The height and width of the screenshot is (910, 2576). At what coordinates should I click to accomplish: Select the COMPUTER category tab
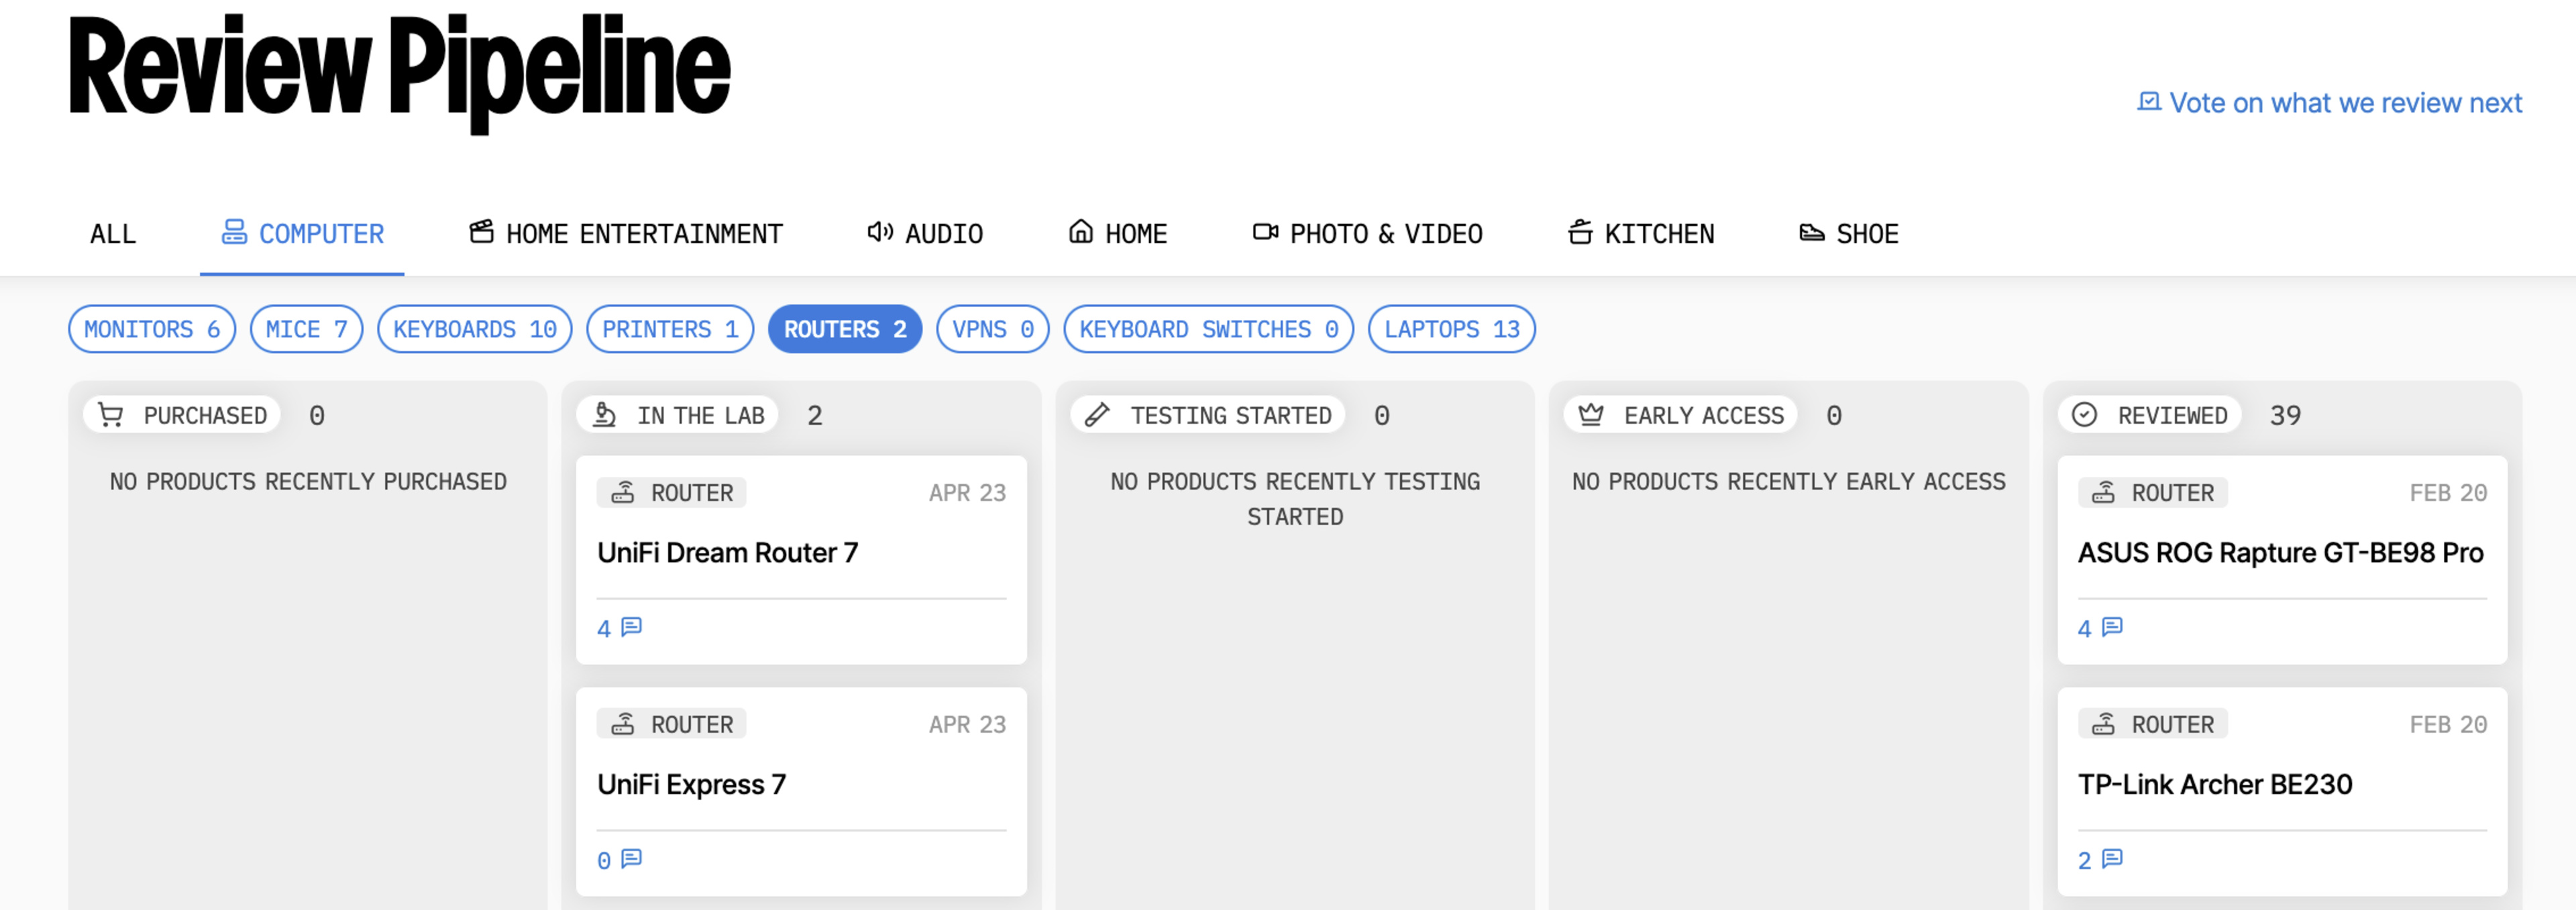click(302, 234)
